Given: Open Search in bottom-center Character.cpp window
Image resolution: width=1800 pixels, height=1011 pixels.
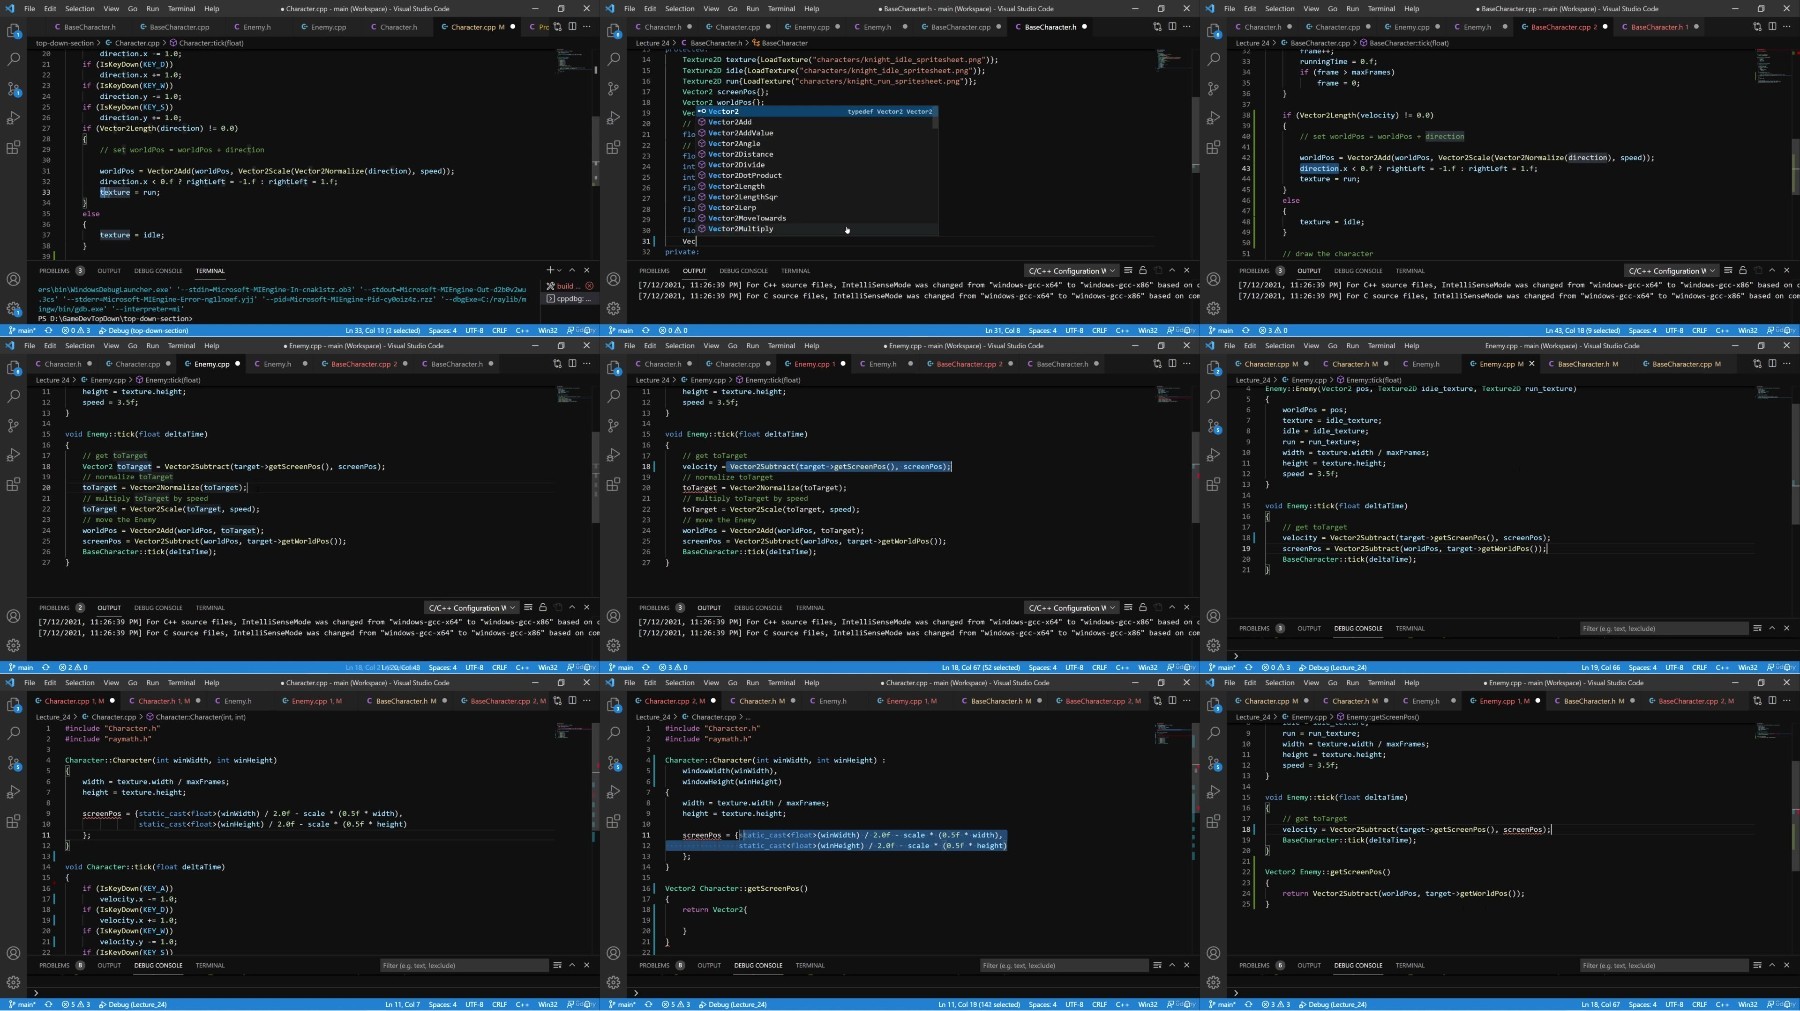Looking at the screenshot, I should coord(613,734).
